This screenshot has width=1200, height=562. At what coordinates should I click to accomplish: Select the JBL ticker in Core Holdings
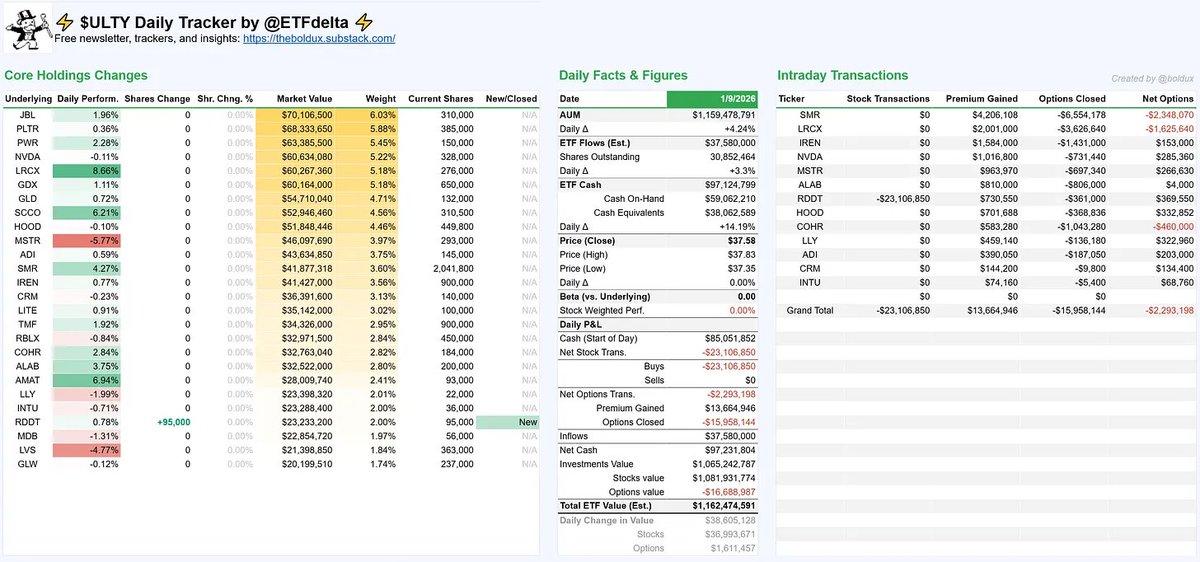27,115
